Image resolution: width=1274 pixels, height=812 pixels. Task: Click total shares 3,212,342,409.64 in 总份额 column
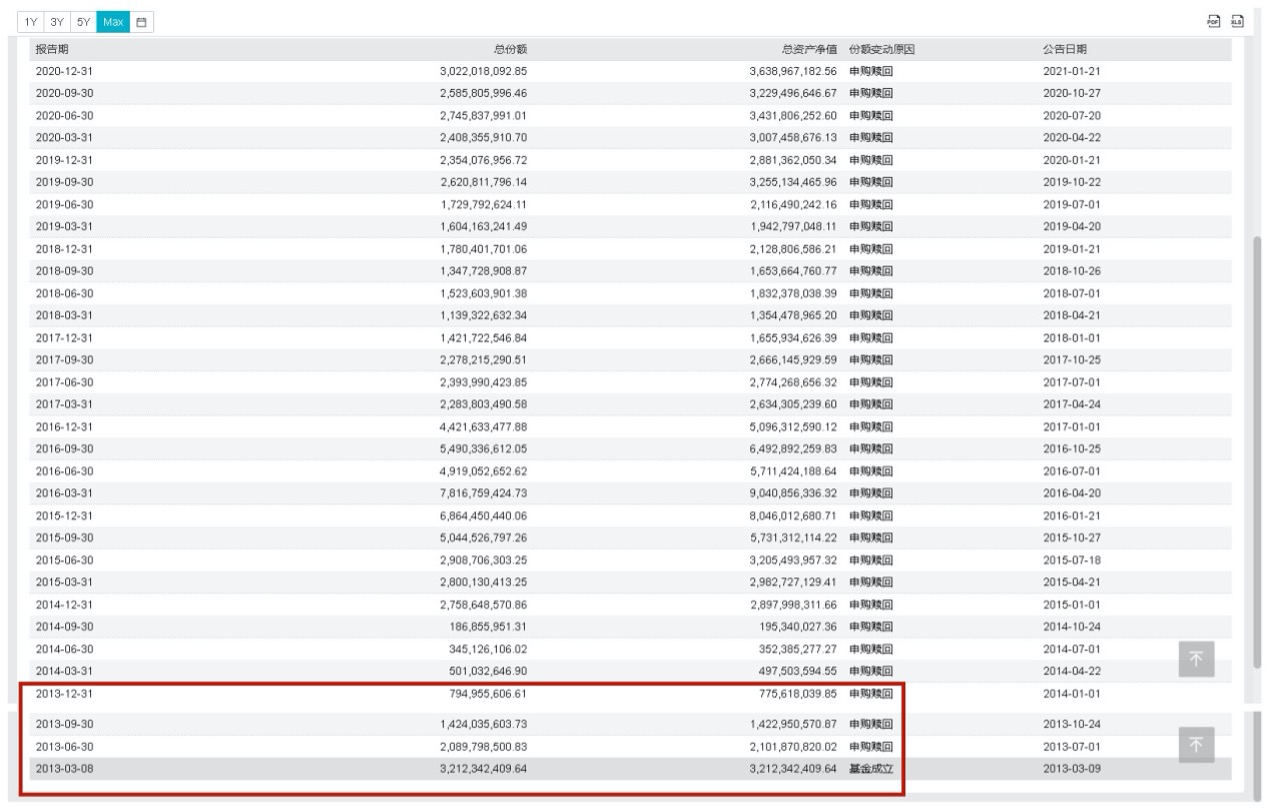coord(483,769)
